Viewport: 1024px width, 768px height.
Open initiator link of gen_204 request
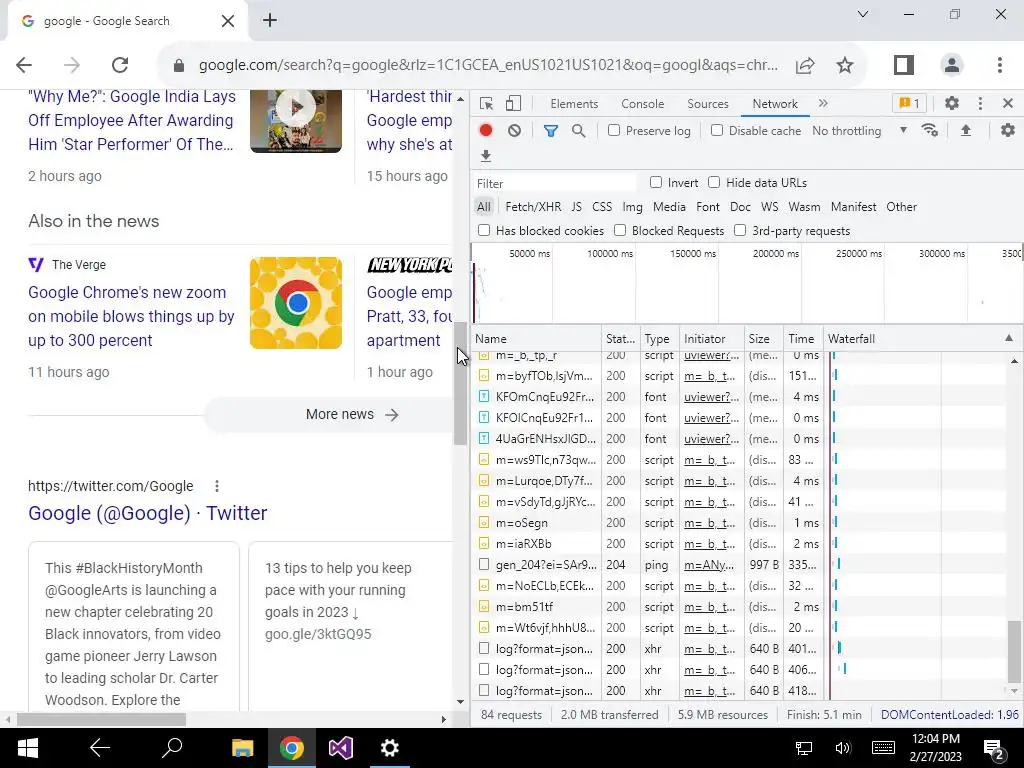709,565
